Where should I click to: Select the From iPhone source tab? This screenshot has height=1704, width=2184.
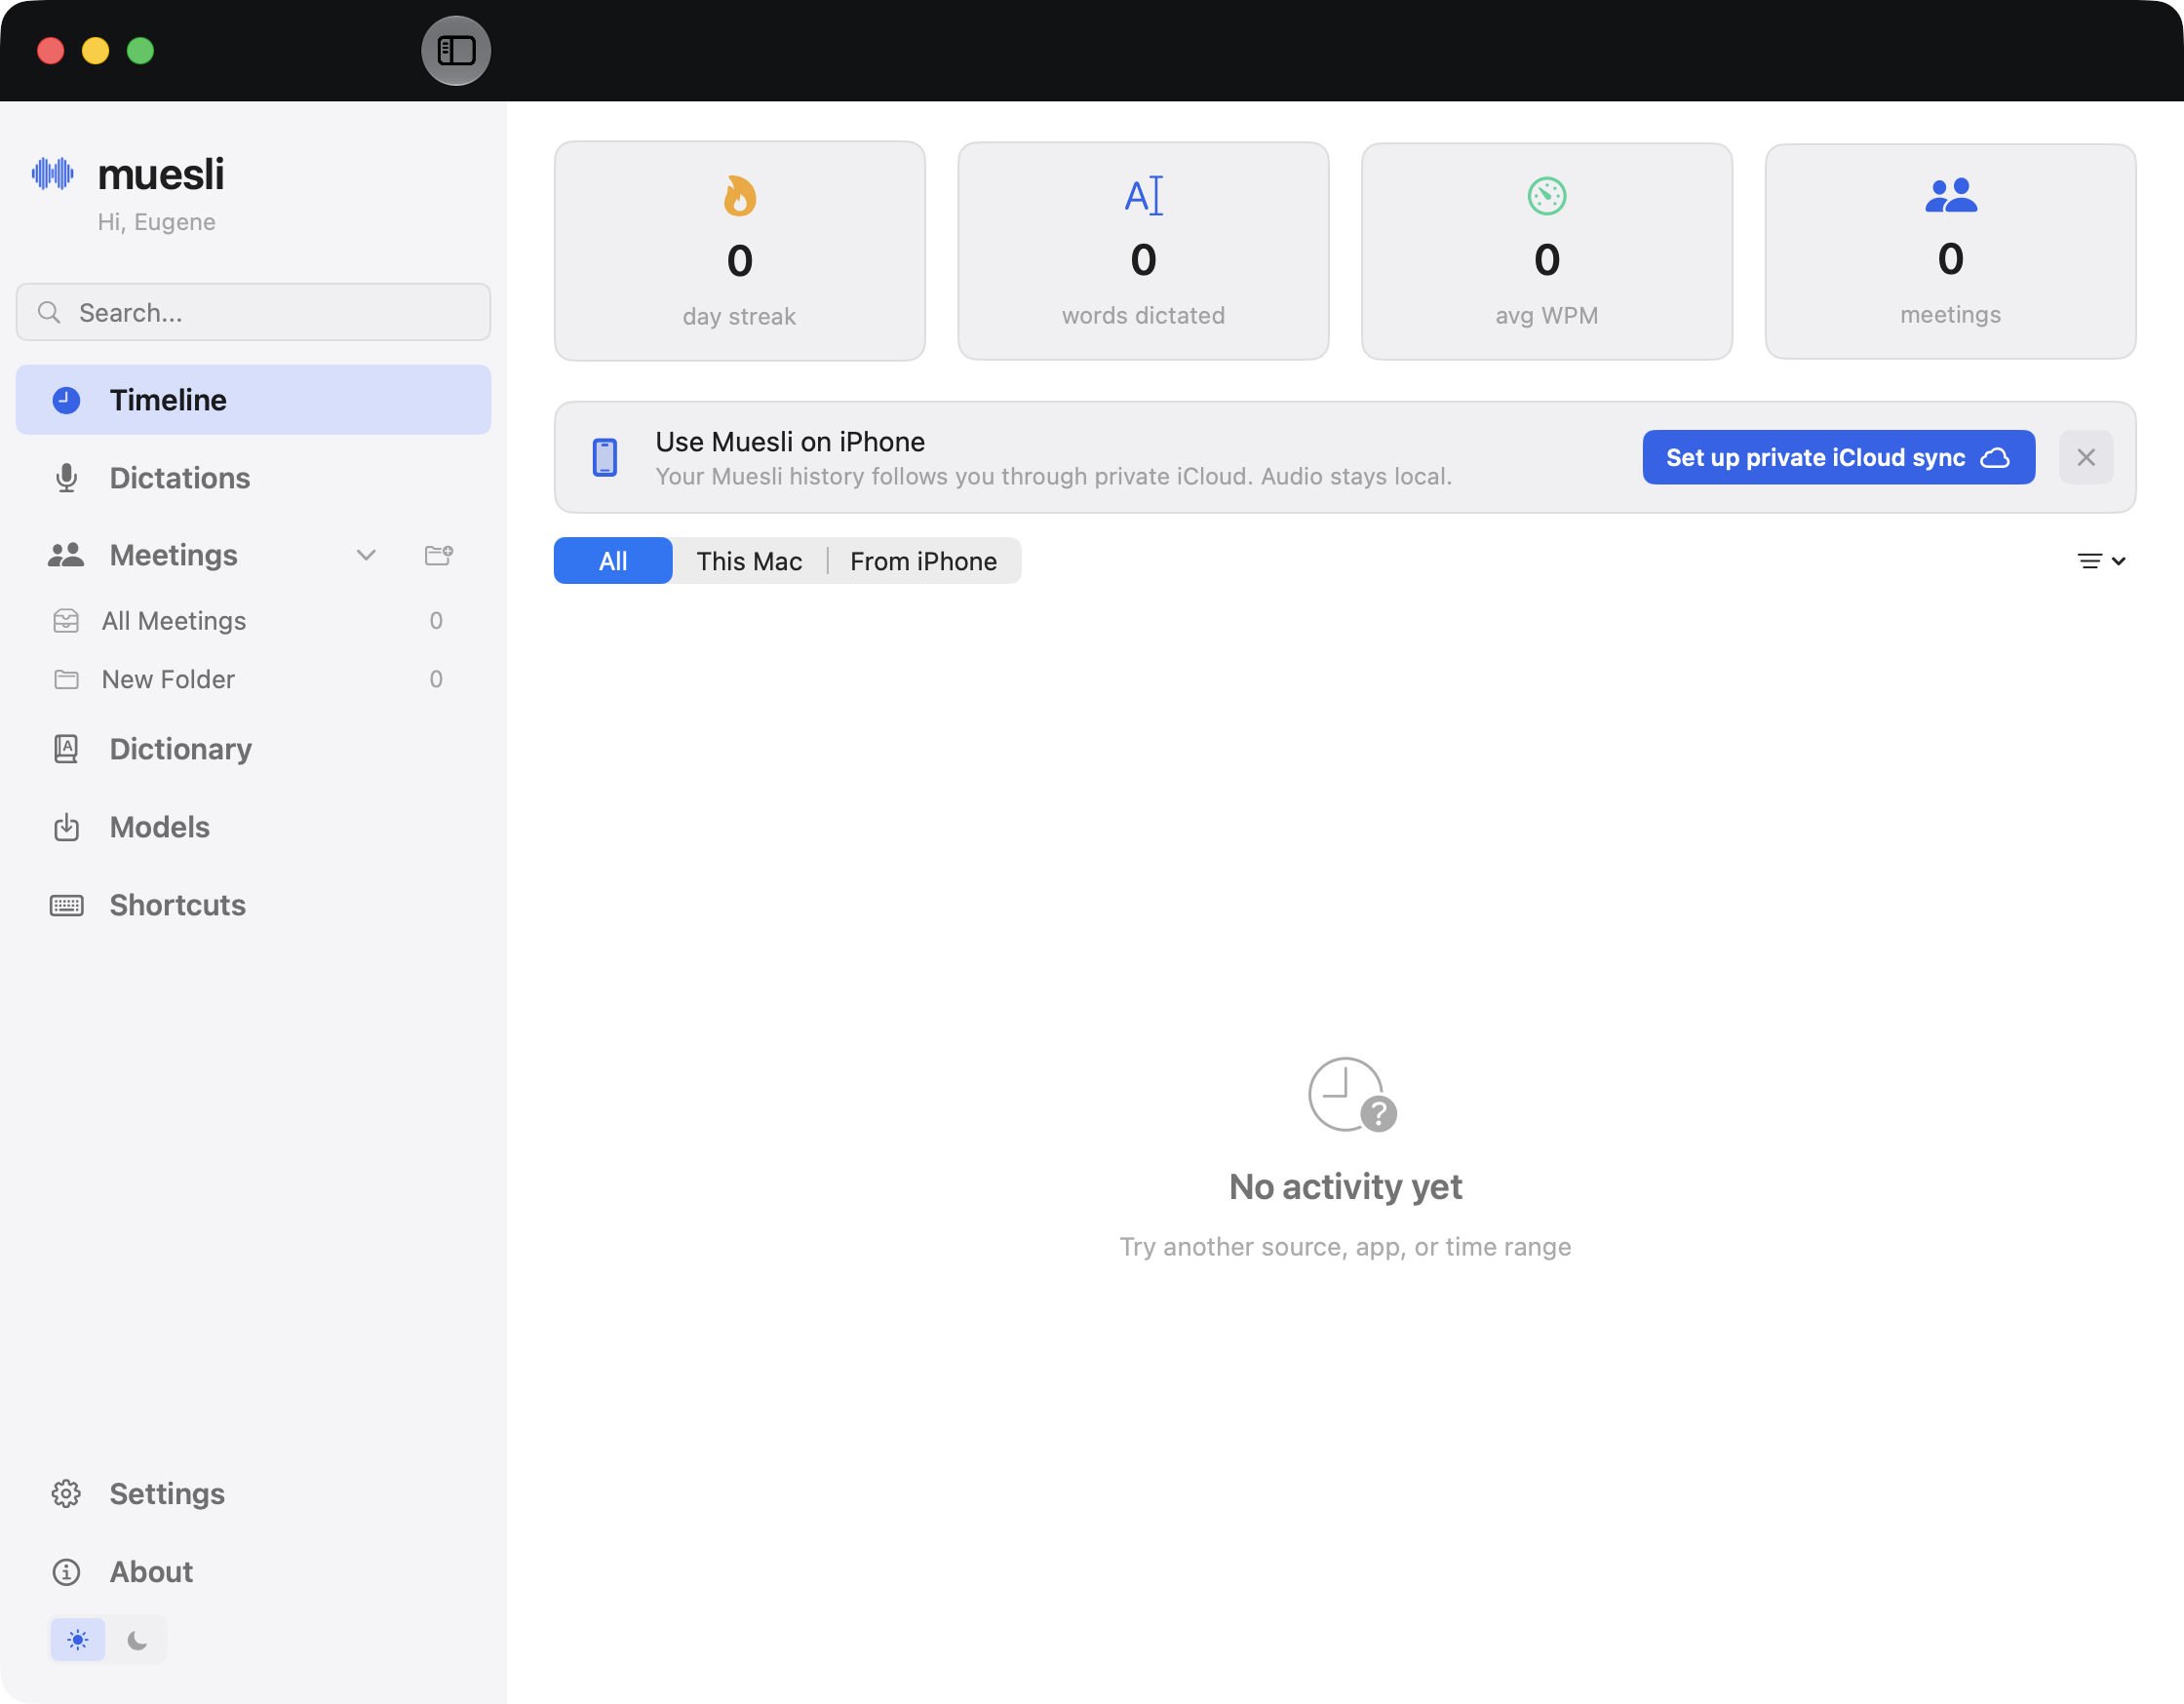coord(924,561)
